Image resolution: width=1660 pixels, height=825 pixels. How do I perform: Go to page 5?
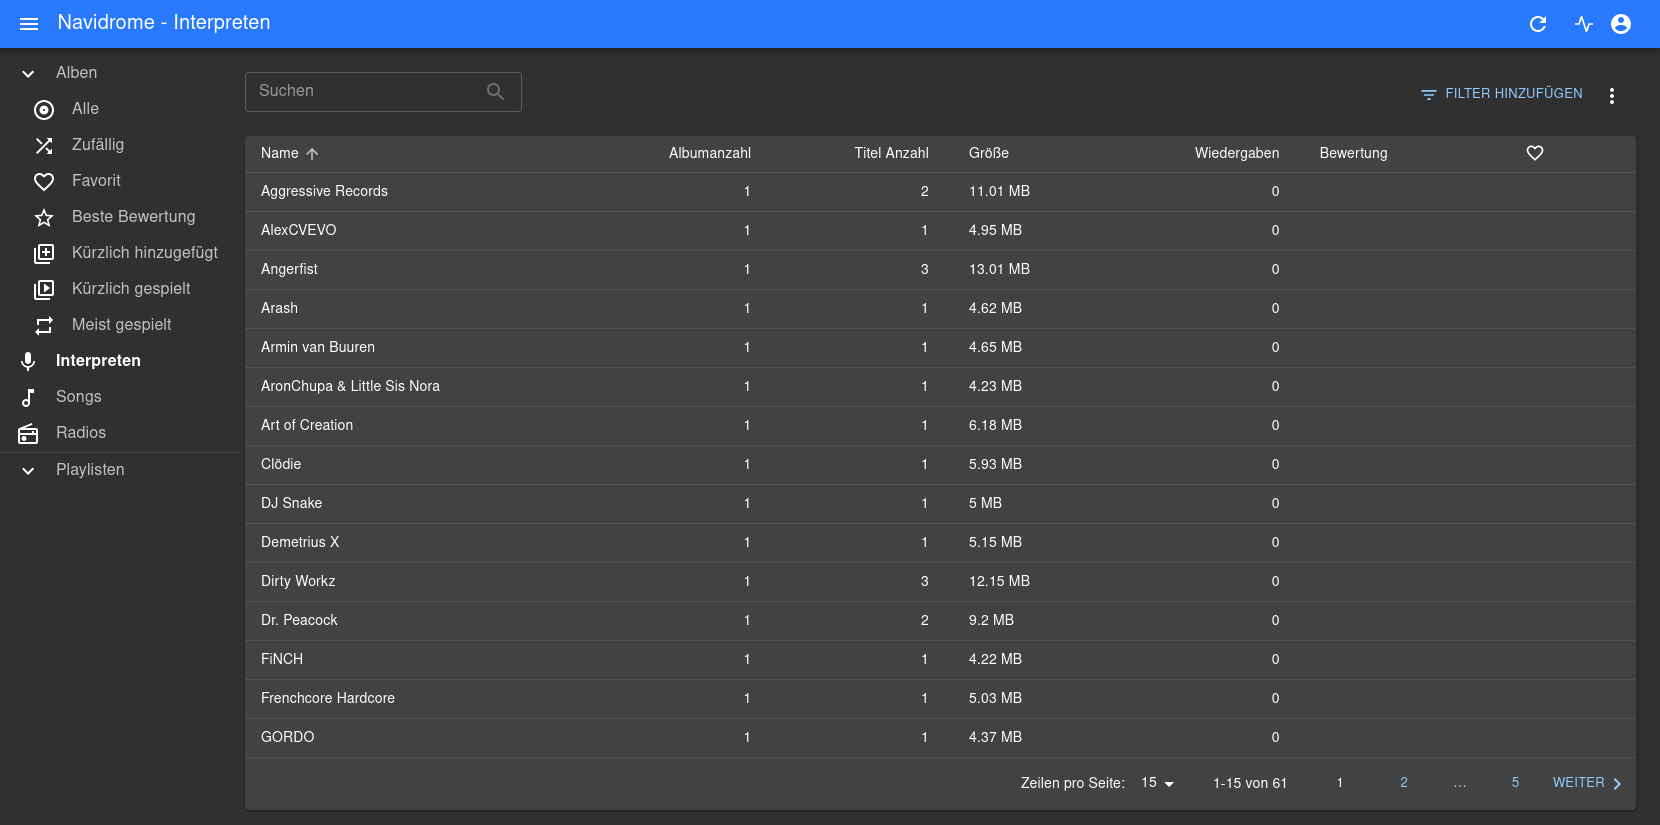tap(1515, 783)
